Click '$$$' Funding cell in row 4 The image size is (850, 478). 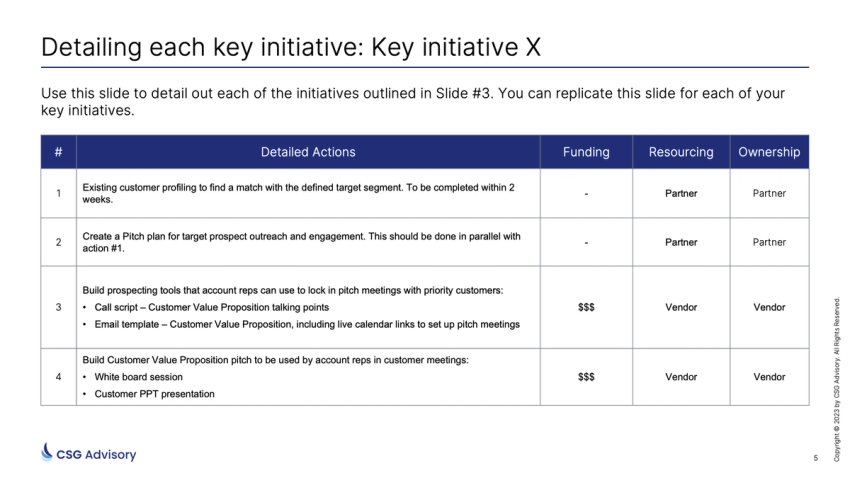tap(586, 377)
